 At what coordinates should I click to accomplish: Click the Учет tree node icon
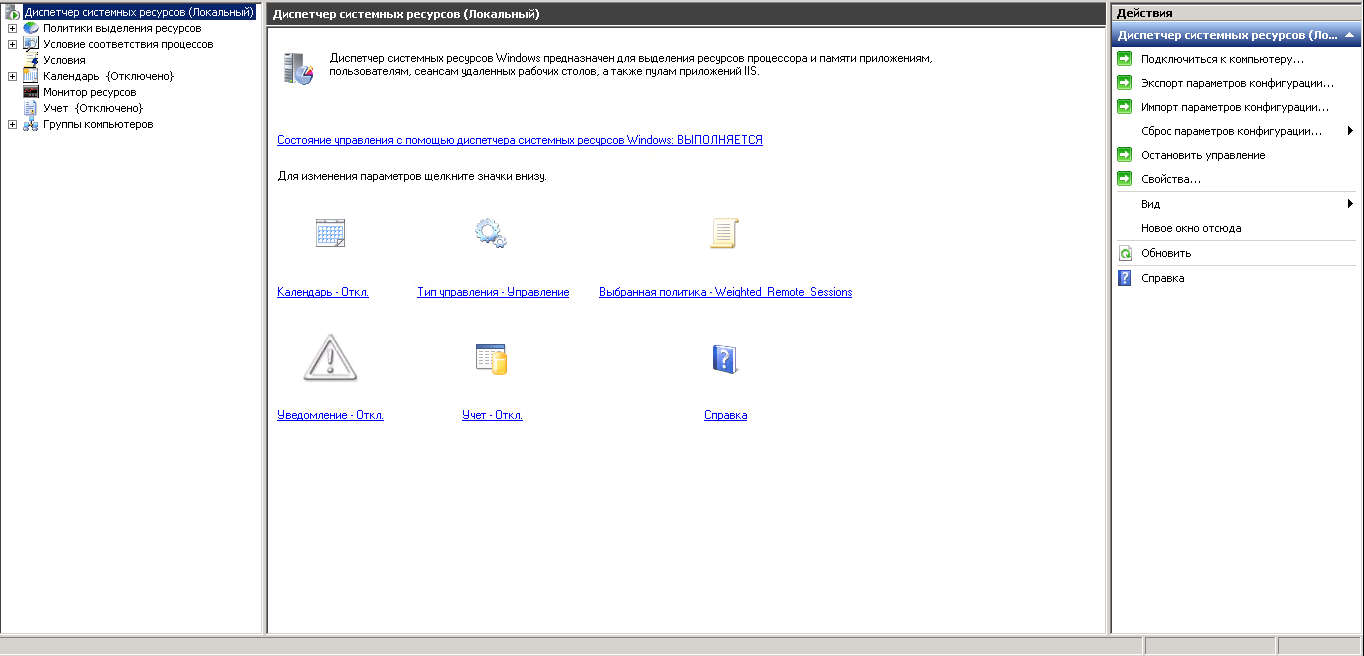[31, 108]
